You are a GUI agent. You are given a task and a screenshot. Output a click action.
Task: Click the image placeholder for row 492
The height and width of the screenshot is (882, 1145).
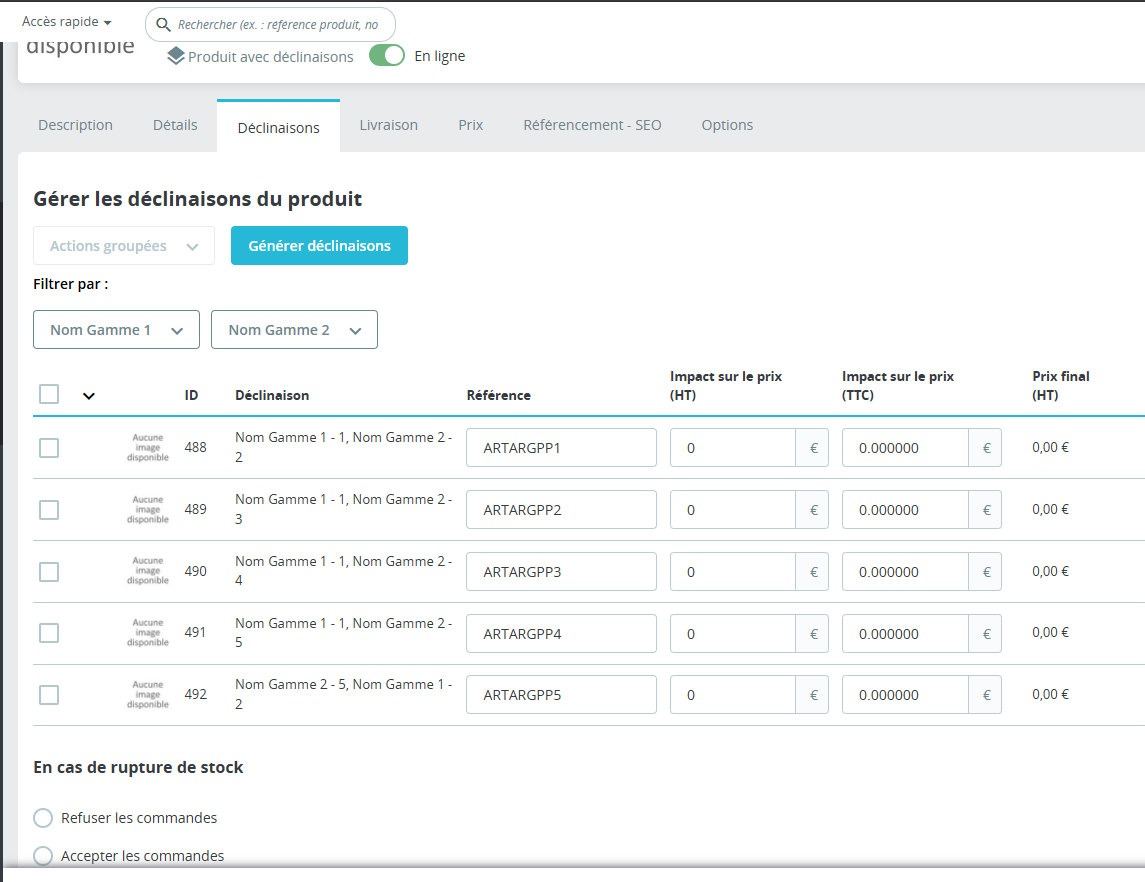point(148,694)
